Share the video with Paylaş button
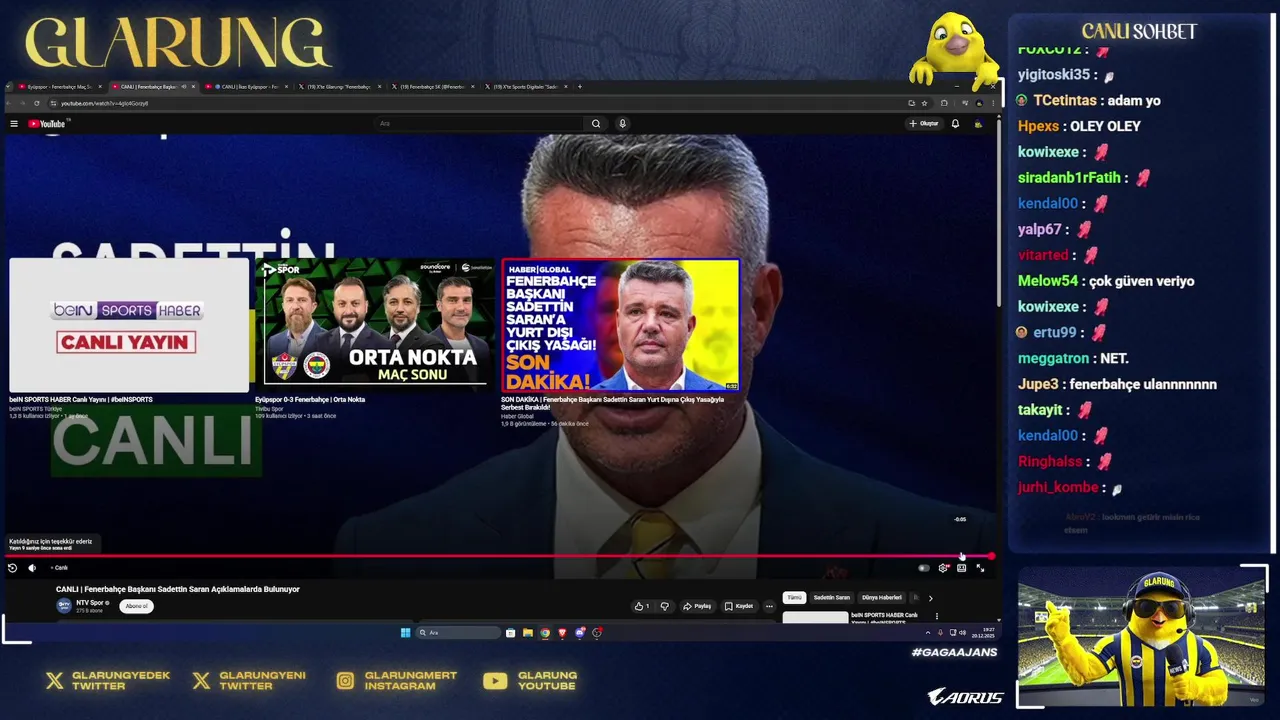This screenshot has width=1280, height=720. click(x=697, y=606)
